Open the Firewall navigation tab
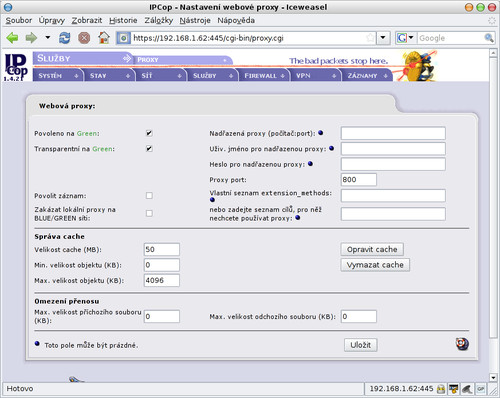 point(263,75)
